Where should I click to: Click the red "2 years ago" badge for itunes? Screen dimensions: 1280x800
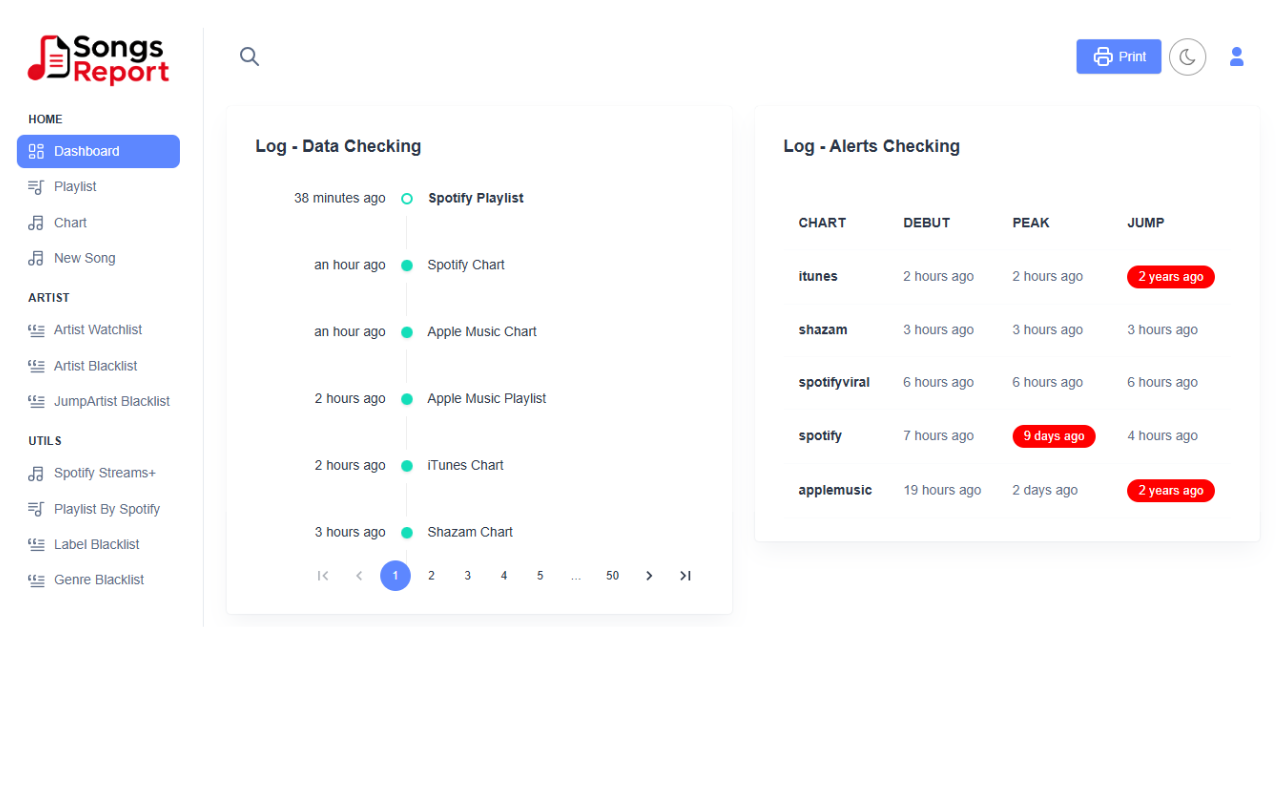click(x=1171, y=277)
